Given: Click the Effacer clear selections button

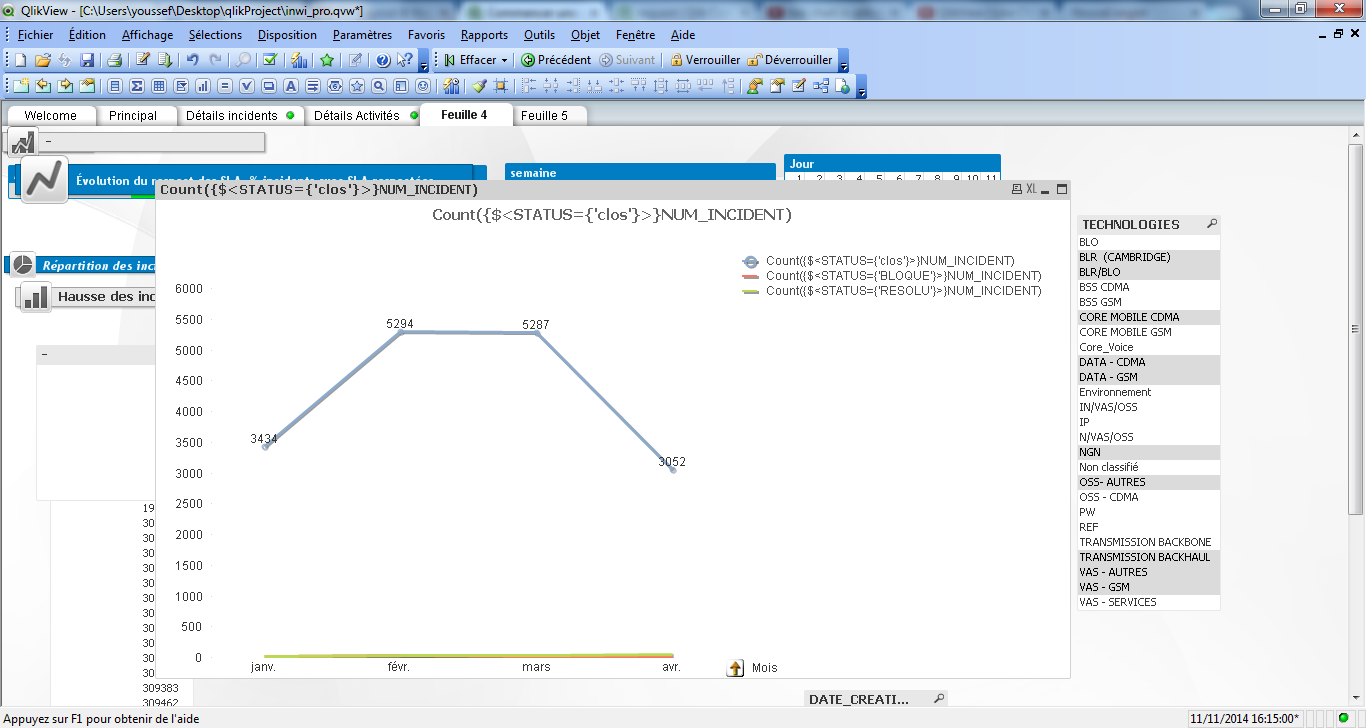Looking at the screenshot, I should 469,60.
